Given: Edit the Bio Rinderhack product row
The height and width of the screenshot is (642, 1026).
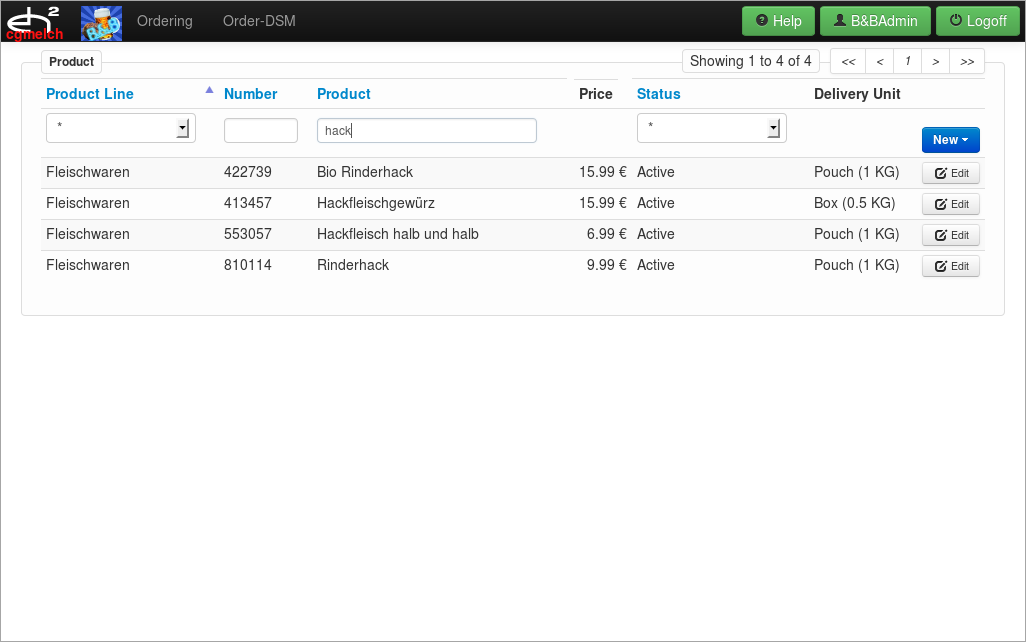Looking at the screenshot, I should pyautogui.click(x=950, y=173).
